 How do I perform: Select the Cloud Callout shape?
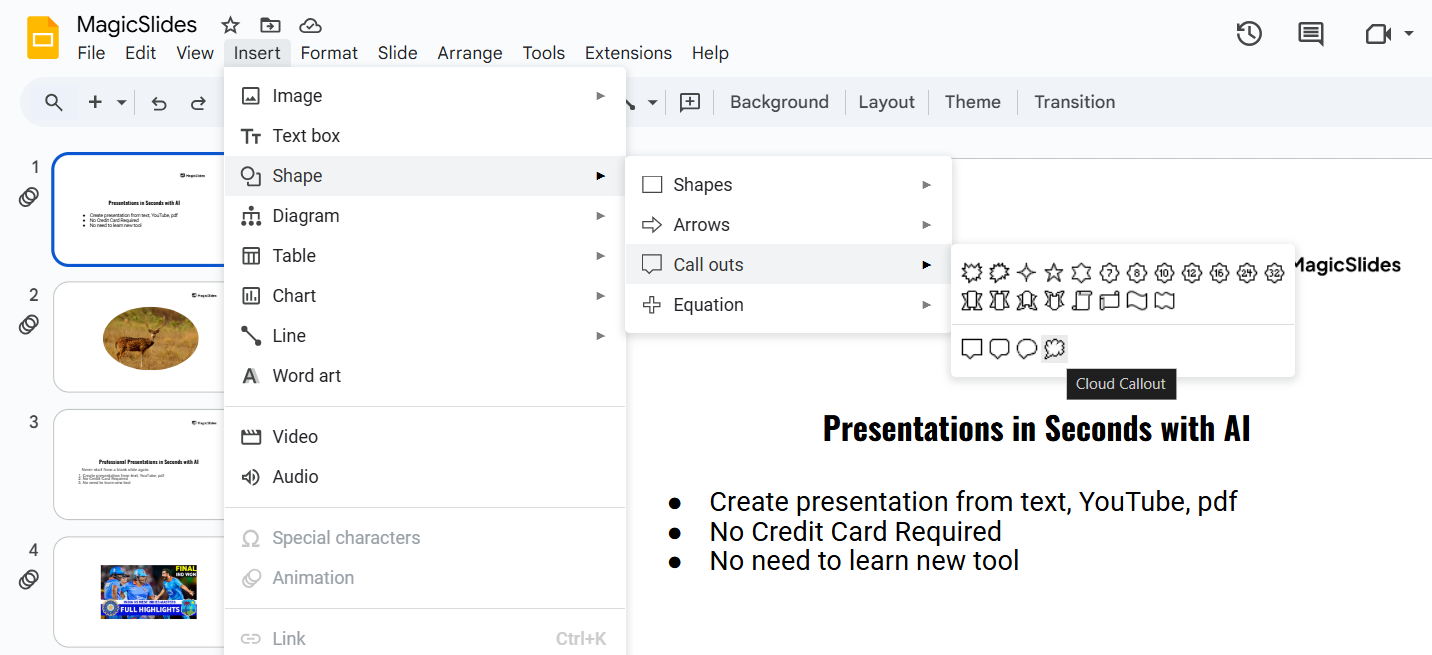(1054, 349)
